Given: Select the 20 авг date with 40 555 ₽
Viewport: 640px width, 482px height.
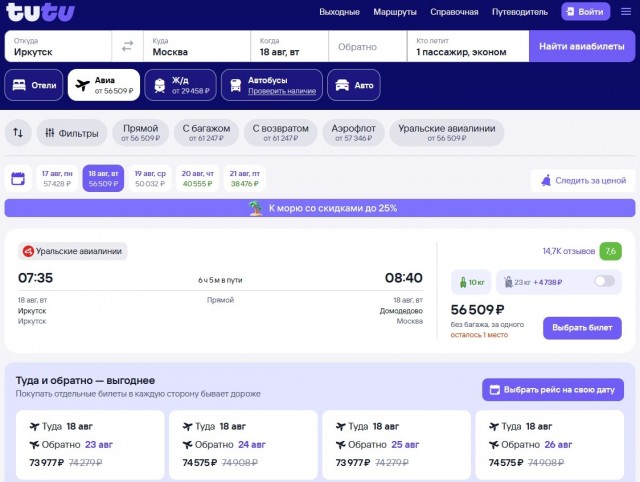Looking at the screenshot, I should point(198,179).
